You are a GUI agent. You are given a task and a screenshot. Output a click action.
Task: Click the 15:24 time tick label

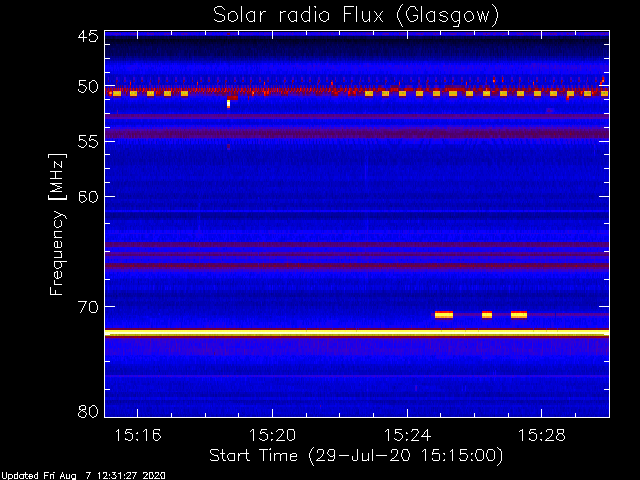coord(407,436)
